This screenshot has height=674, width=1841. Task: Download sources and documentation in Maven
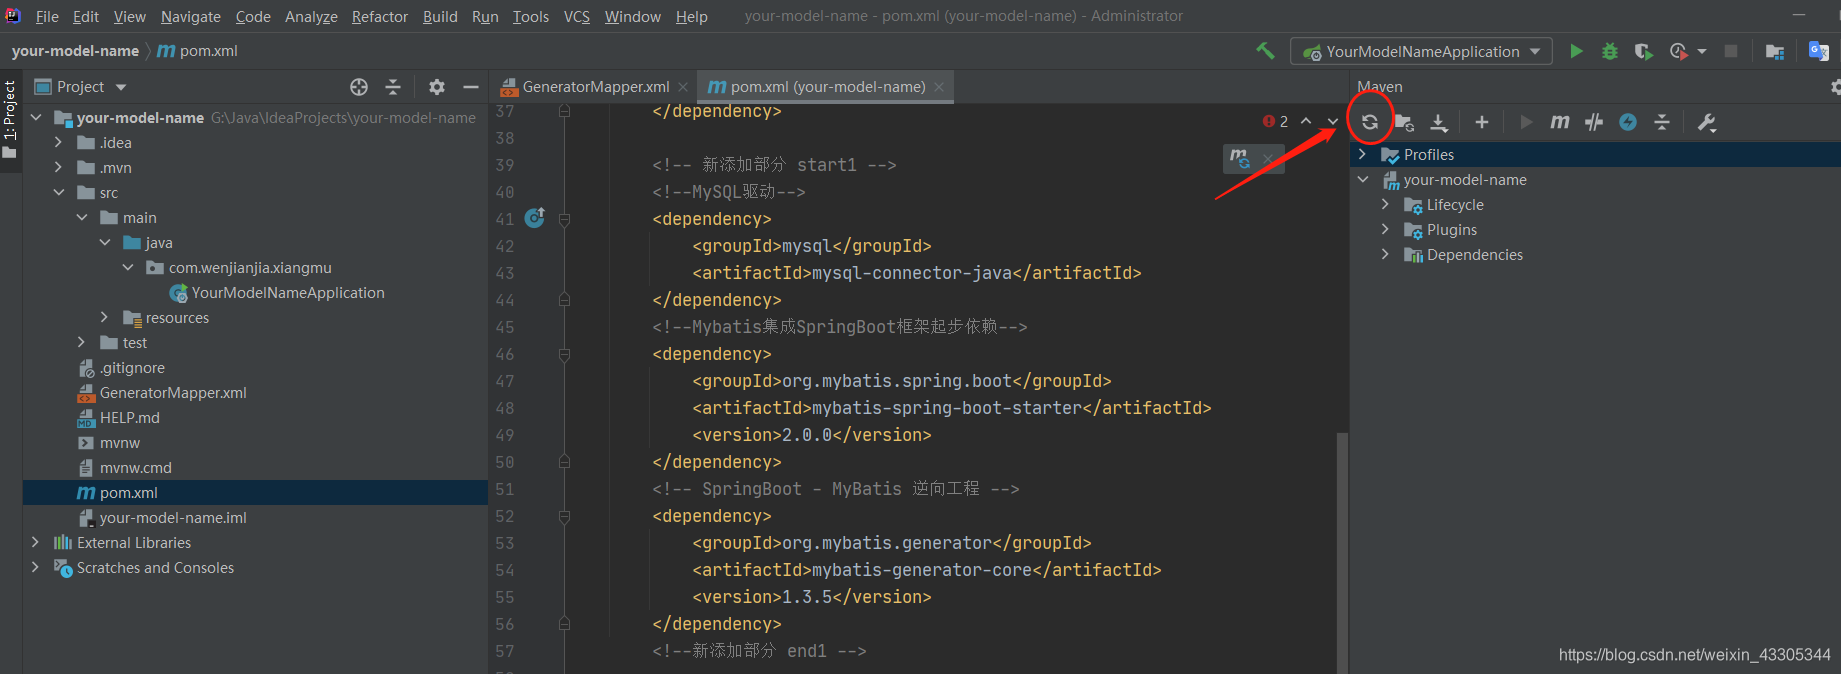pyautogui.click(x=1439, y=122)
